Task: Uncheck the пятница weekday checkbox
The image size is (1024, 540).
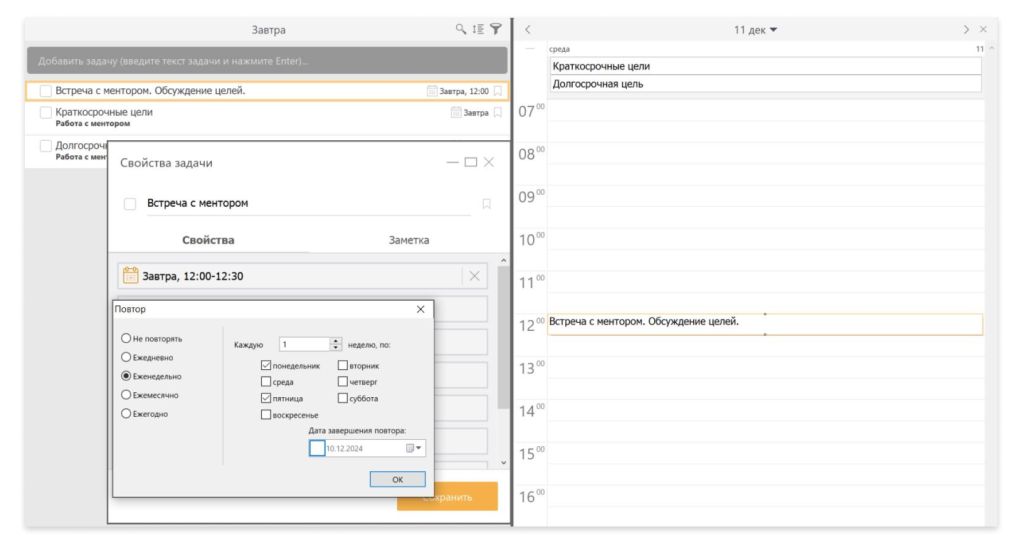Action: pyautogui.click(x=265, y=398)
